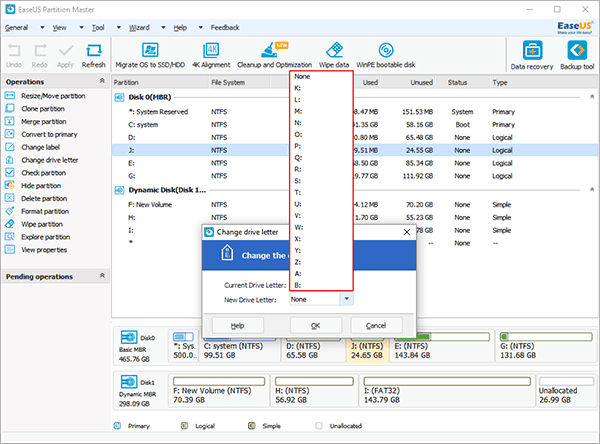The width and height of the screenshot is (600, 444).
Task: Click Help in Change drive letter dialog
Action: (238, 325)
